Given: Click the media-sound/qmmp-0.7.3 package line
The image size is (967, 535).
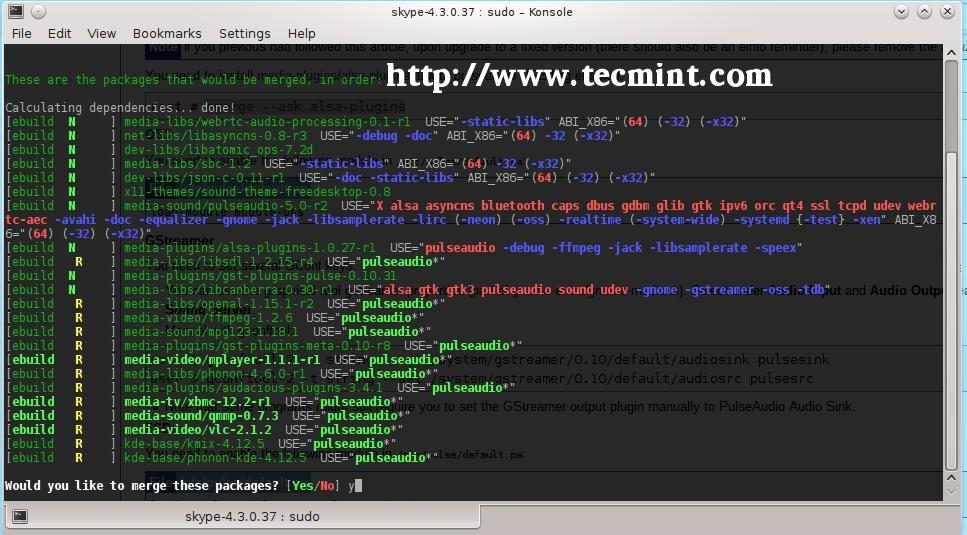Looking at the screenshot, I should click(208, 416).
